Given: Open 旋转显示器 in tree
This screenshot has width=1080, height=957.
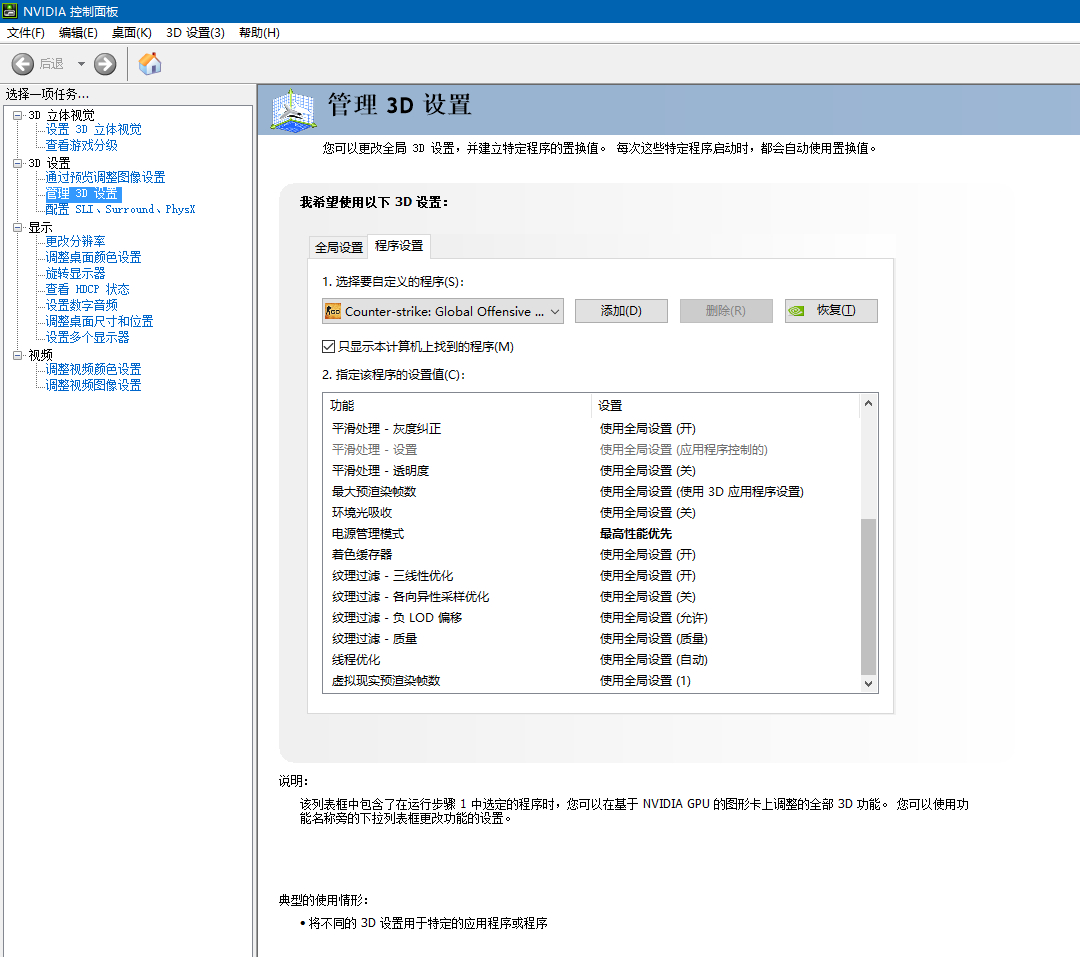Looking at the screenshot, I should click(75, 274).
